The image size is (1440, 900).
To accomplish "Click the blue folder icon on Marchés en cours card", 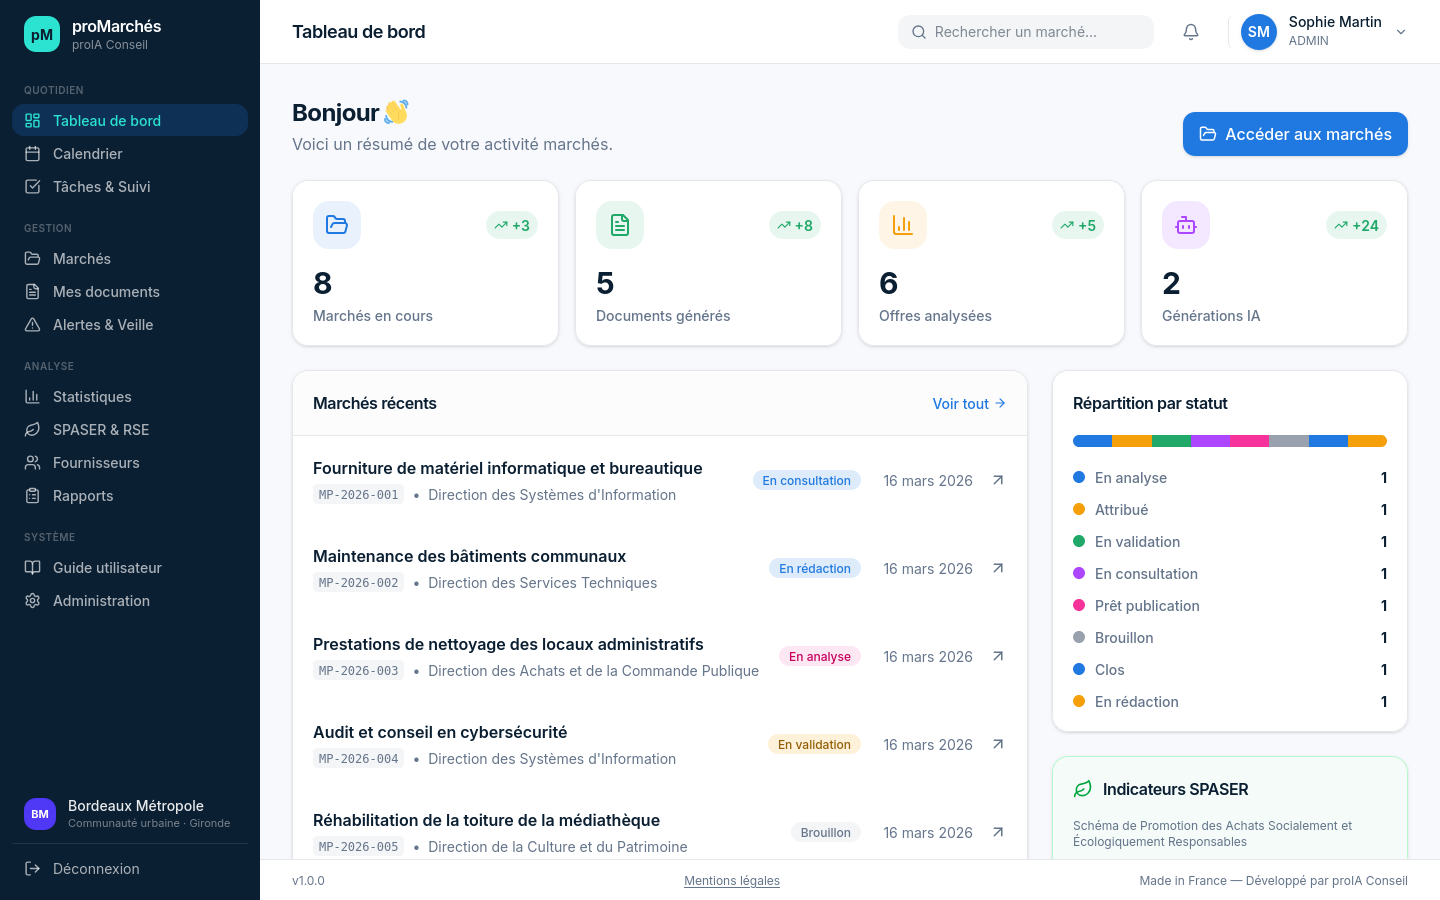I will pos(337,225).
